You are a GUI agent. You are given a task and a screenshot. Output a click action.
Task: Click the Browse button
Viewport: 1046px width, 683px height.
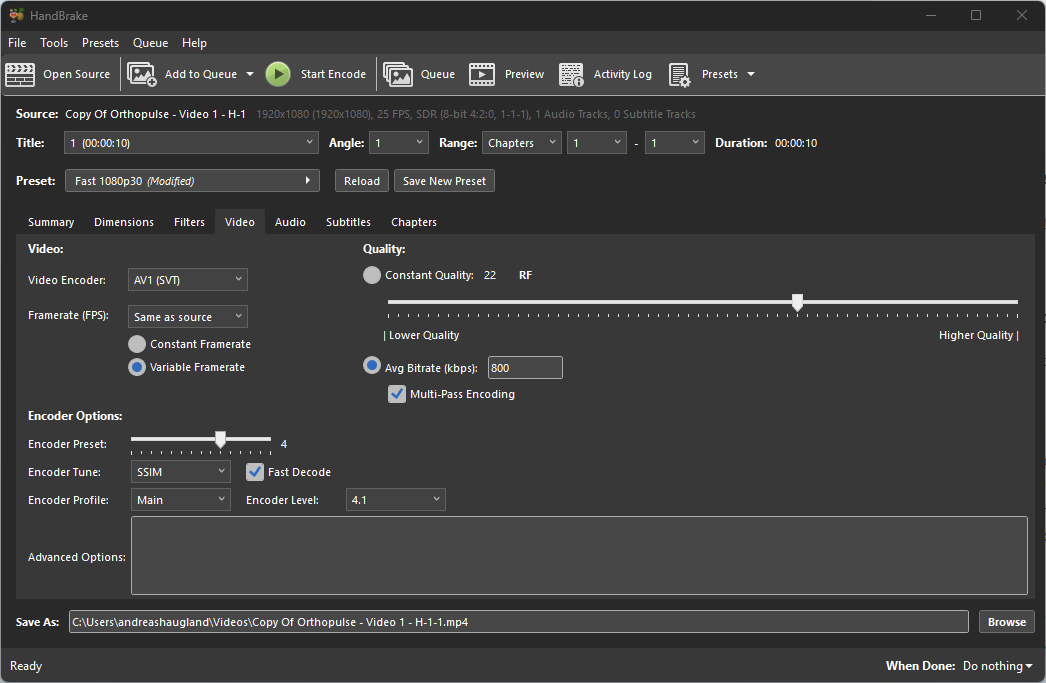[x=1007, y=622]
